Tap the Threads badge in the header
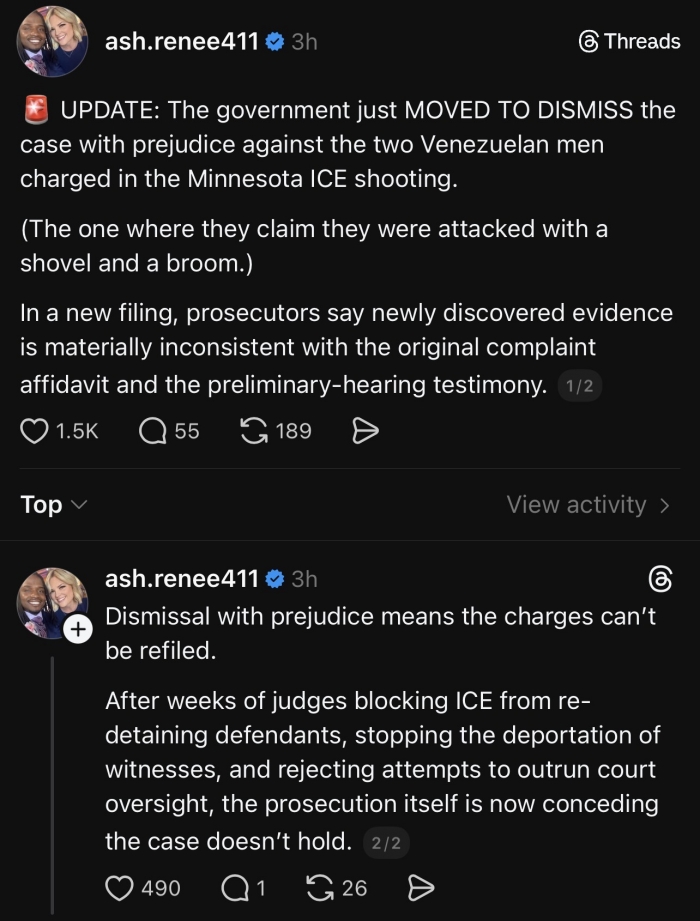This screenshot has height=921, width=700. click(630, 42)
